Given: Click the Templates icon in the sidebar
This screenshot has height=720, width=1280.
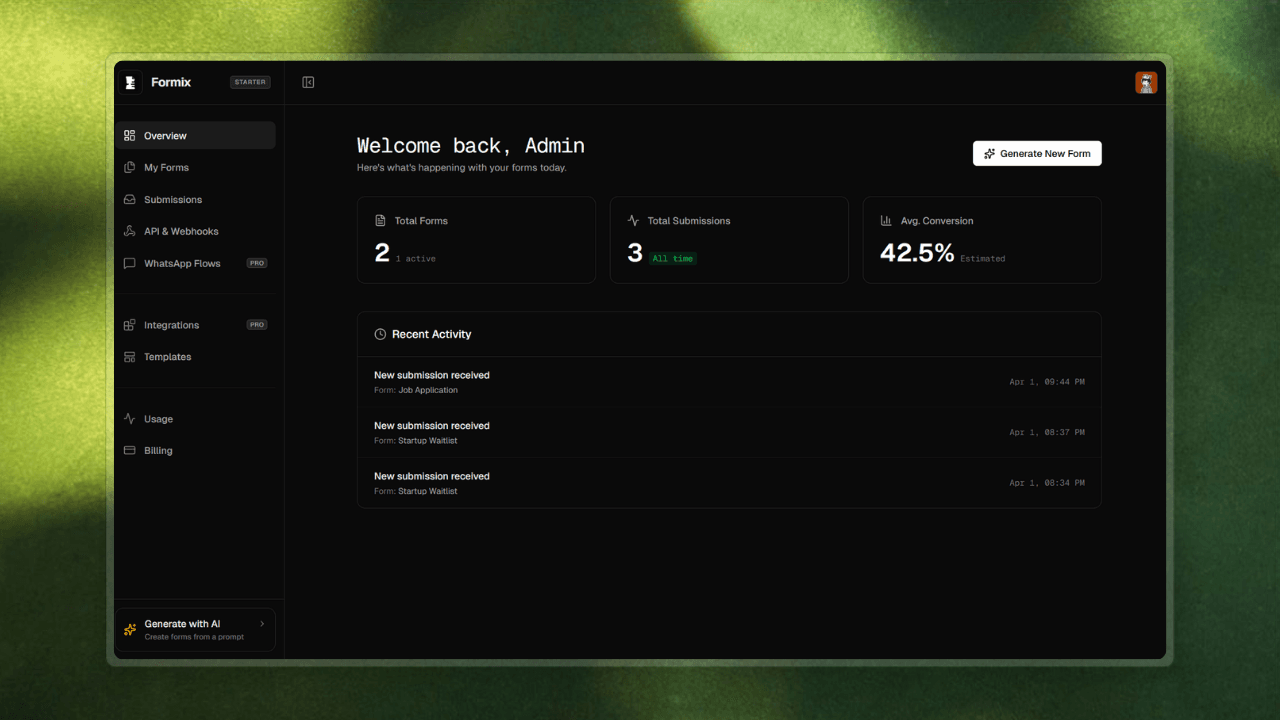Looking at the screenshot, I should pos(129,356).
